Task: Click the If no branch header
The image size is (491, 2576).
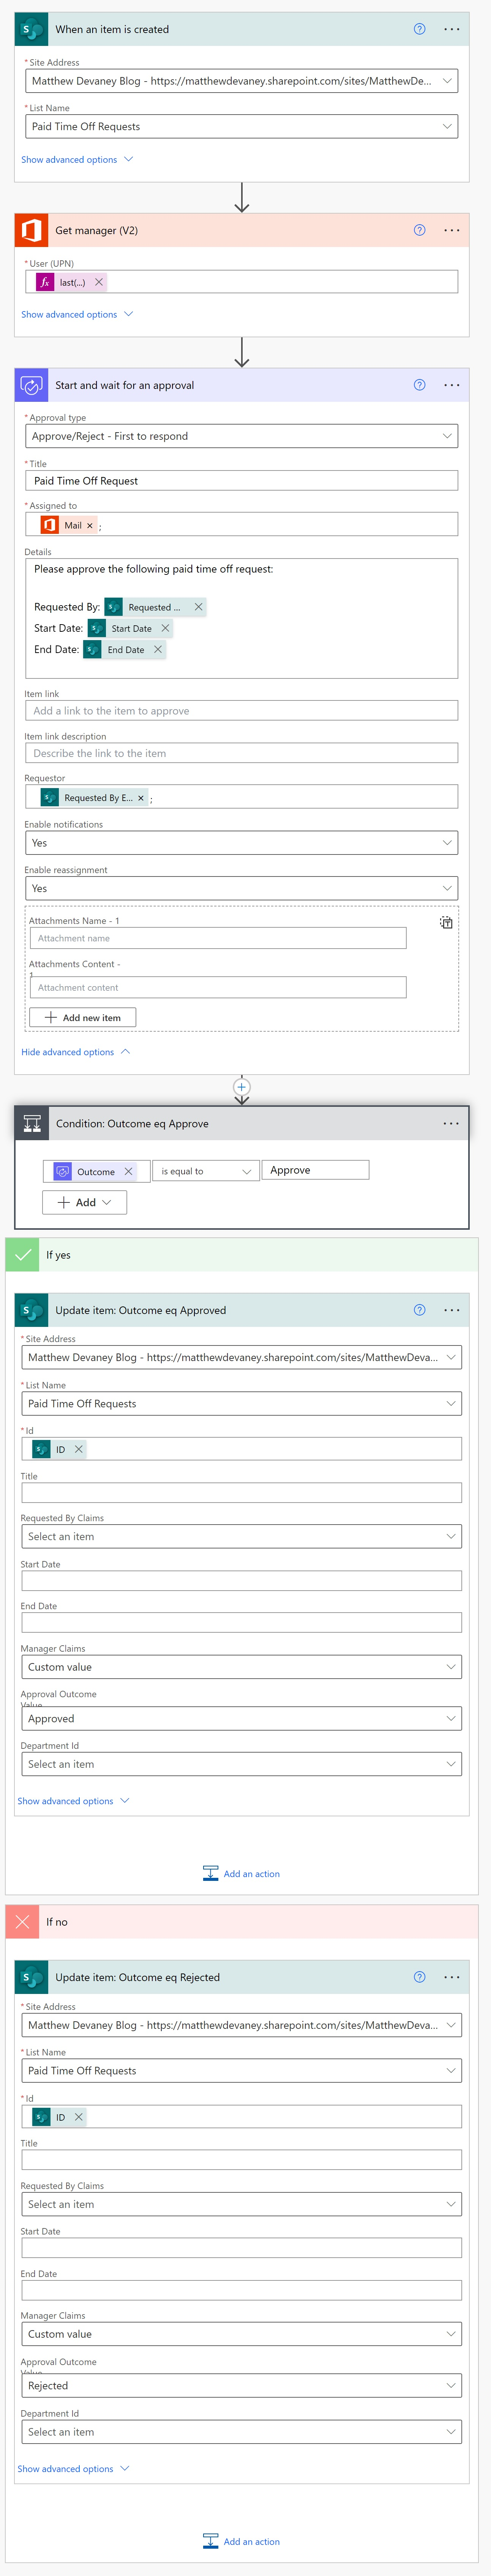Action: 241,1922
